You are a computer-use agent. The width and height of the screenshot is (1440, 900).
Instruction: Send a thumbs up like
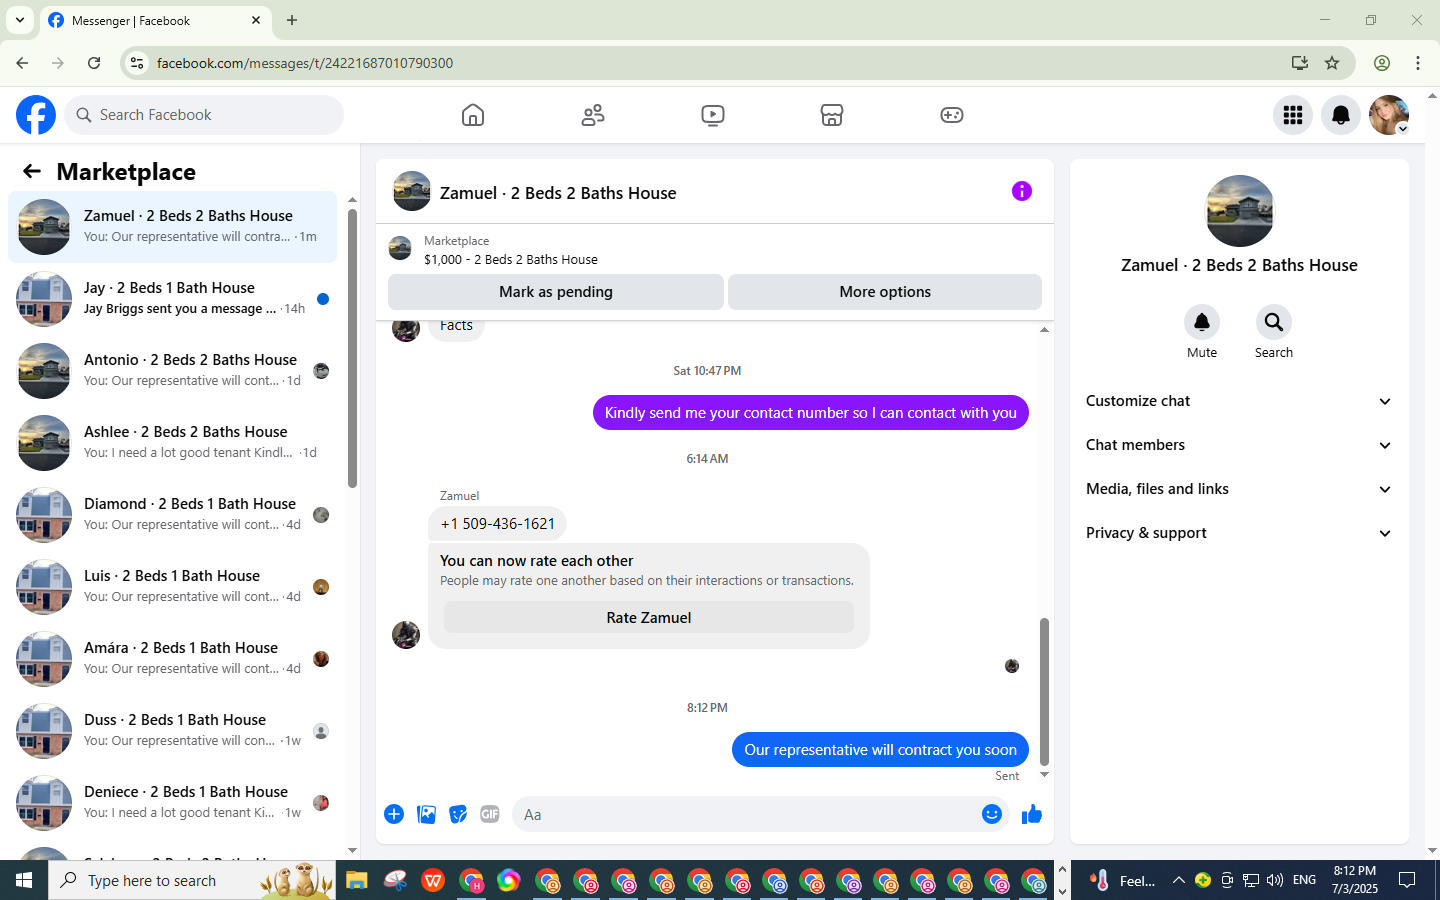point(1032,814)
